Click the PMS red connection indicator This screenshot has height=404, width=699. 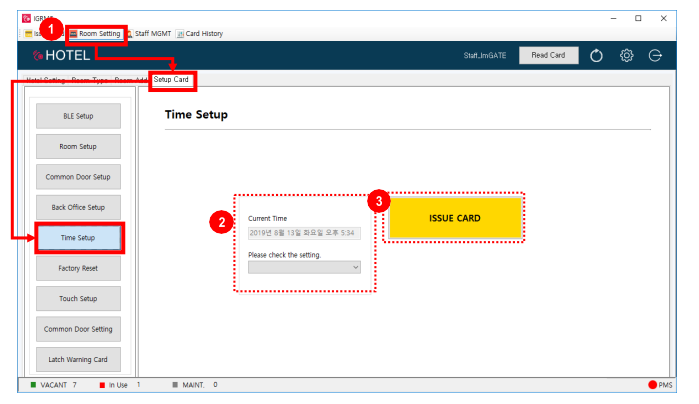(x=653, y=385)
